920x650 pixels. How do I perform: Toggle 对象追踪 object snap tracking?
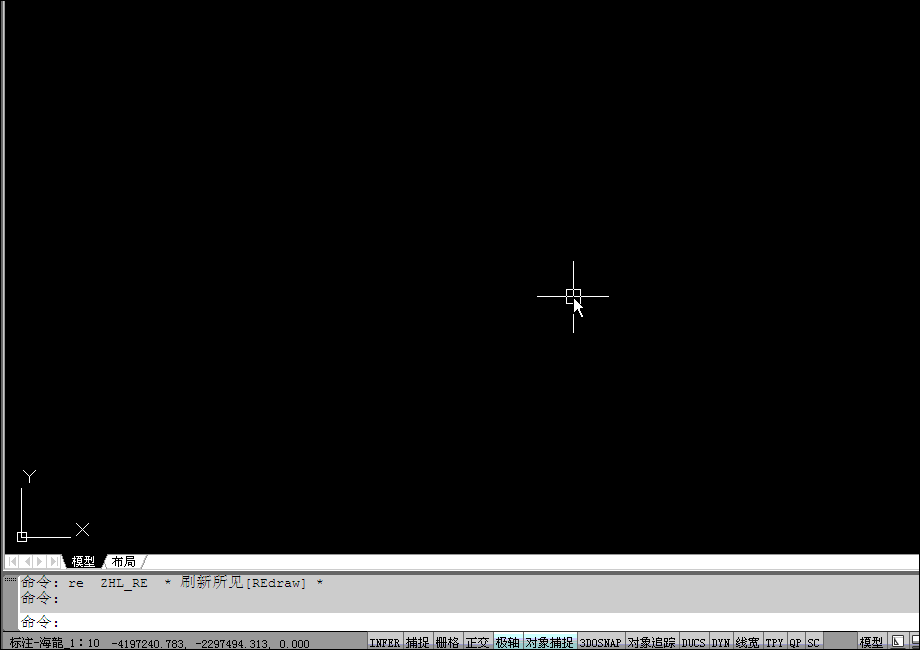pos(651,642)
